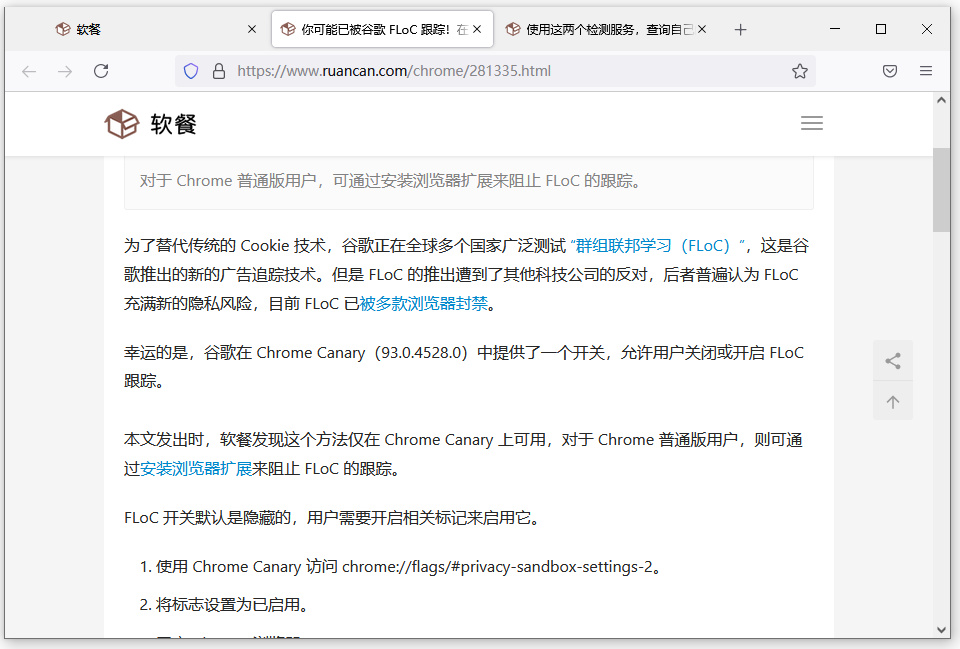Viewport: 960px width, 649px height.
Task: Click the padlock site security icon
Action: coord(218,71)
